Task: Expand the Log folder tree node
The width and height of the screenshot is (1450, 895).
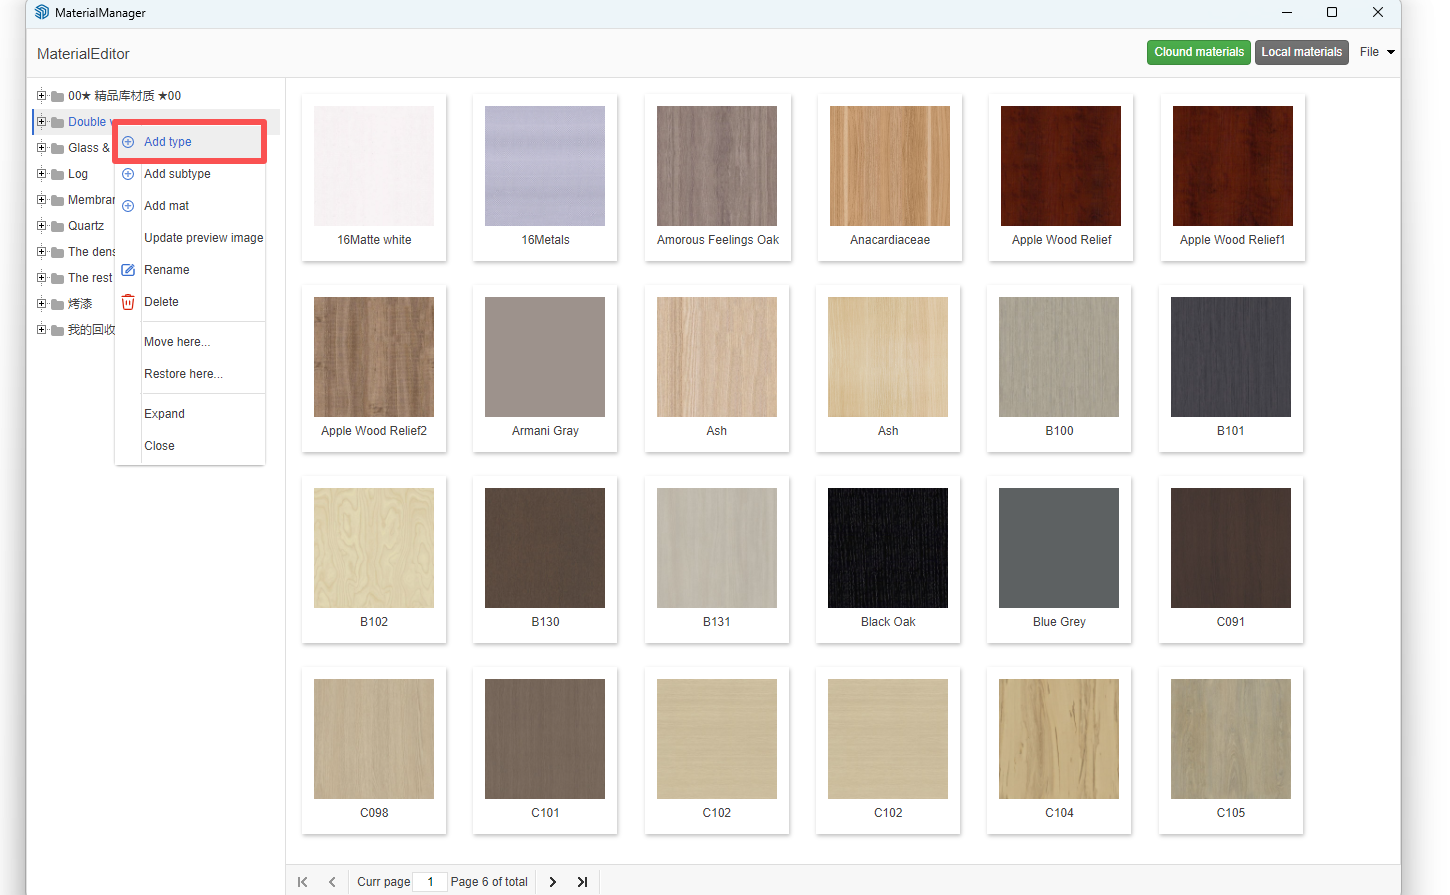Action: click(x=42, y=174)
